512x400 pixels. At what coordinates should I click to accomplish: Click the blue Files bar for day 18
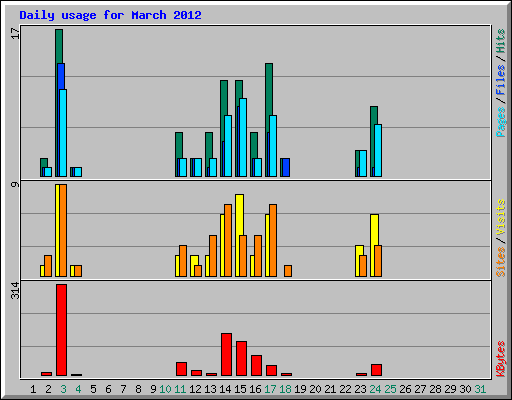[x=286, y=167]
